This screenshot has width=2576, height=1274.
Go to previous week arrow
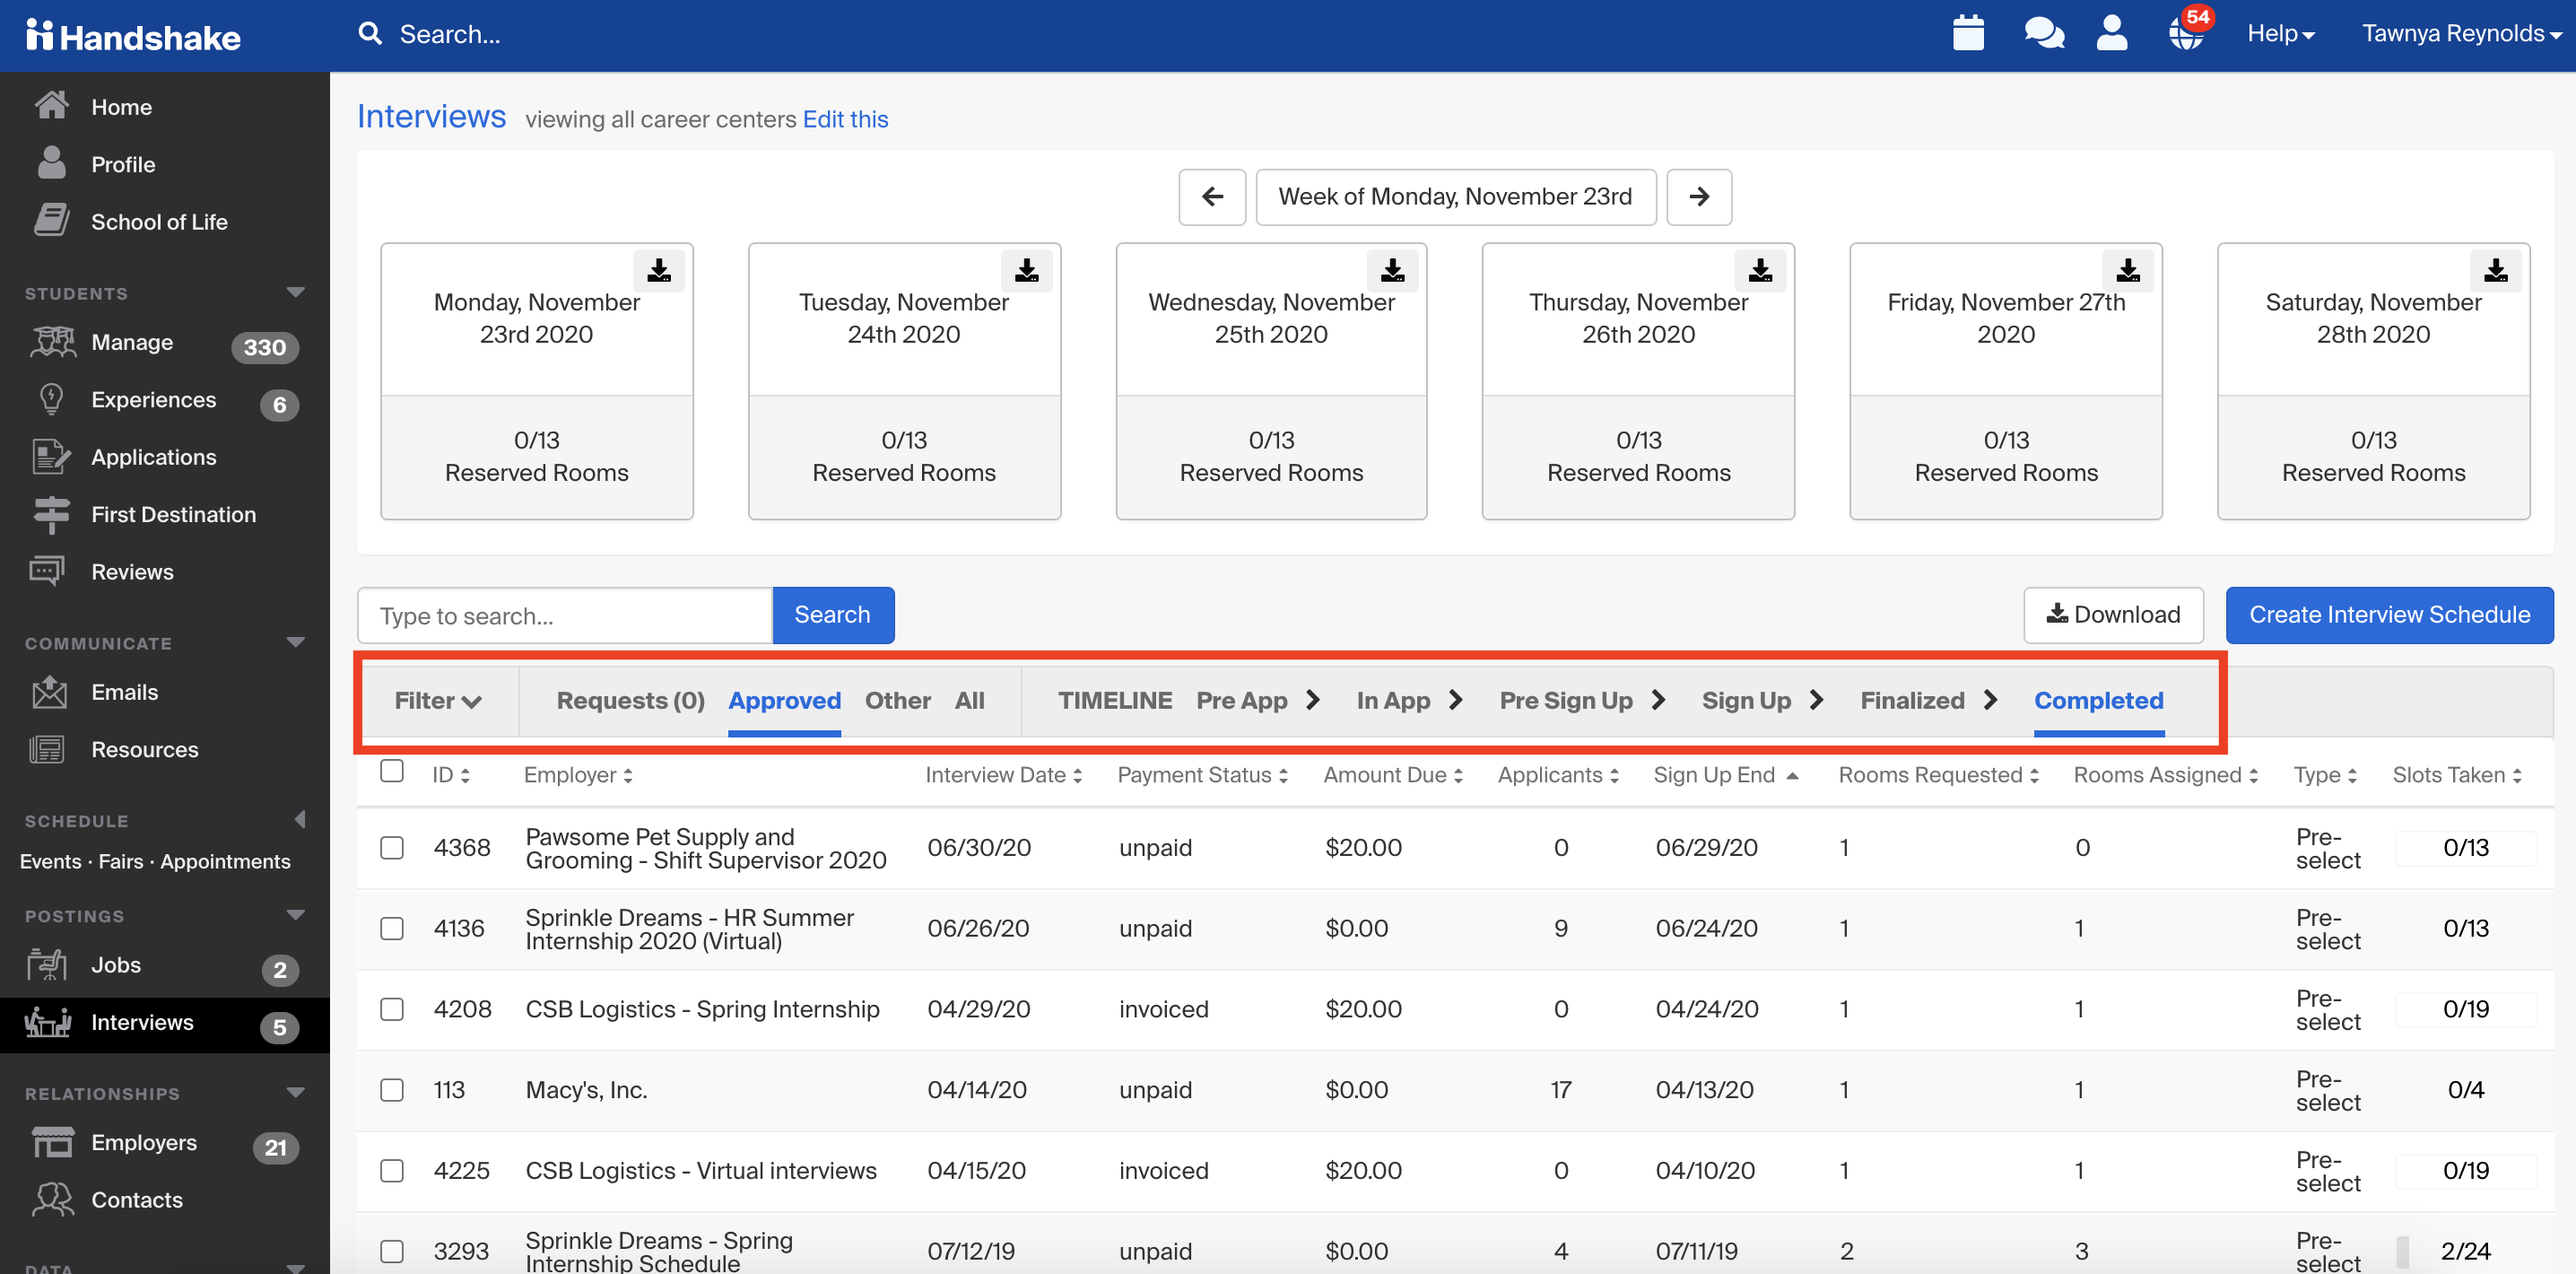[1212, 197]
